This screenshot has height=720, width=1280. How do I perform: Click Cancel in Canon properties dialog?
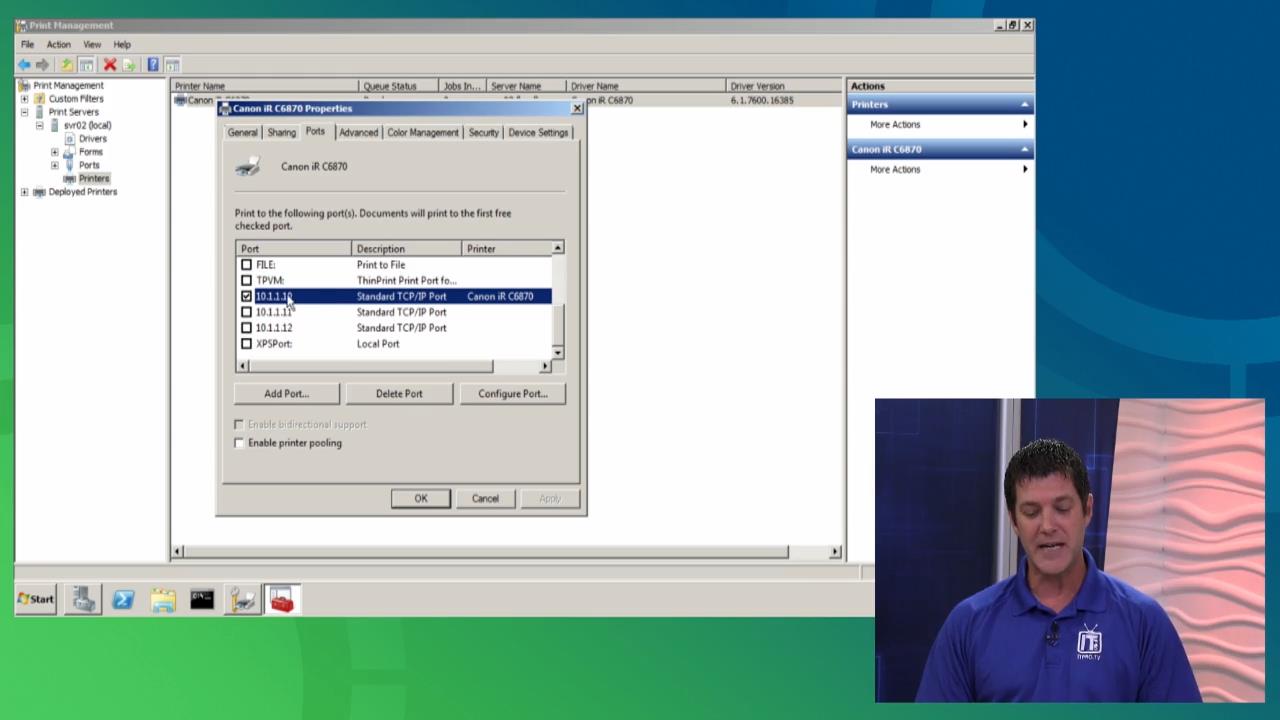(x=485, y=499)
